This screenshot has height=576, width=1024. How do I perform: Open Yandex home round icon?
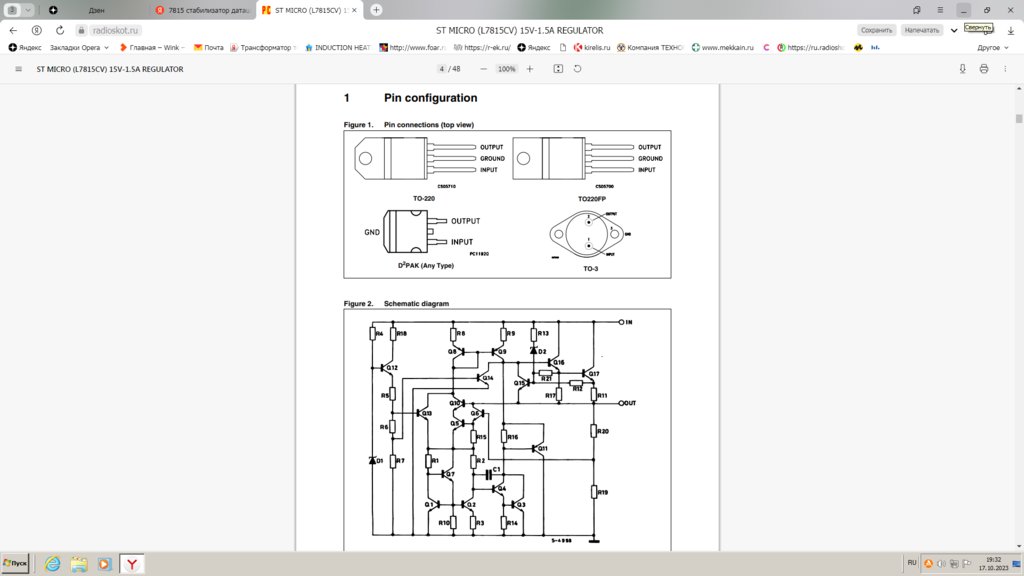tap(37, 30)
